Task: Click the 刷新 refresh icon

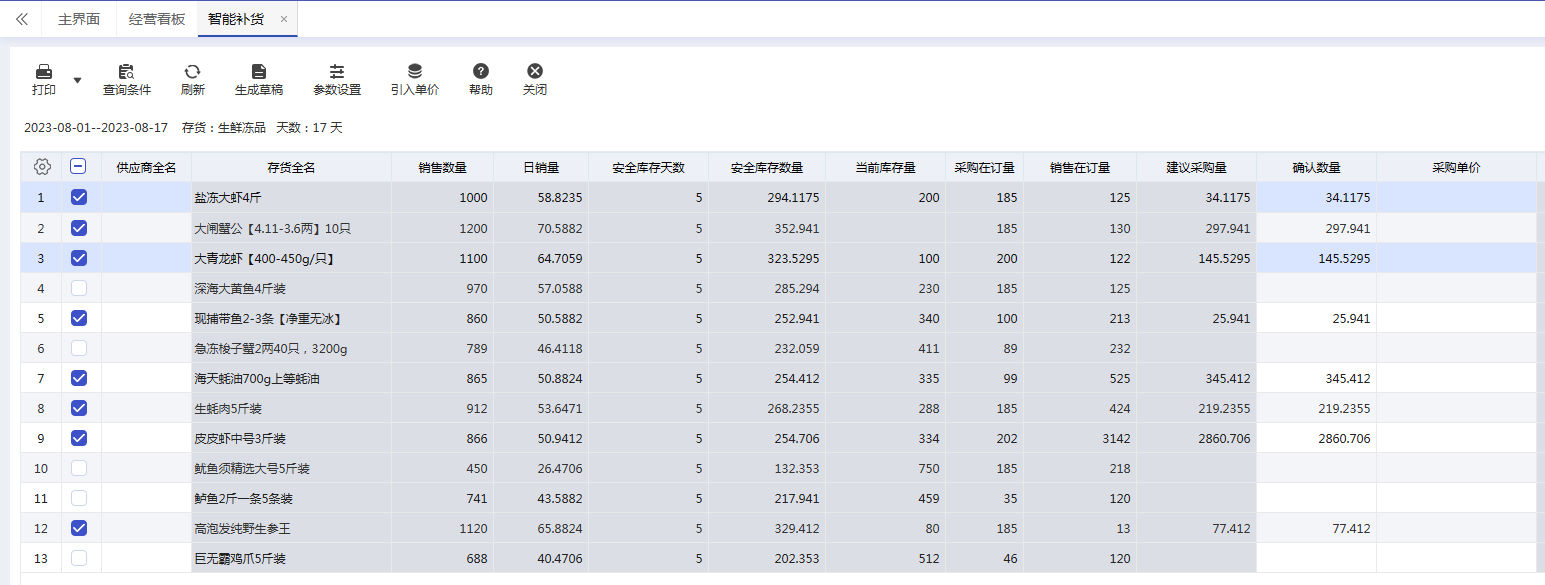Action: point(192,72)
